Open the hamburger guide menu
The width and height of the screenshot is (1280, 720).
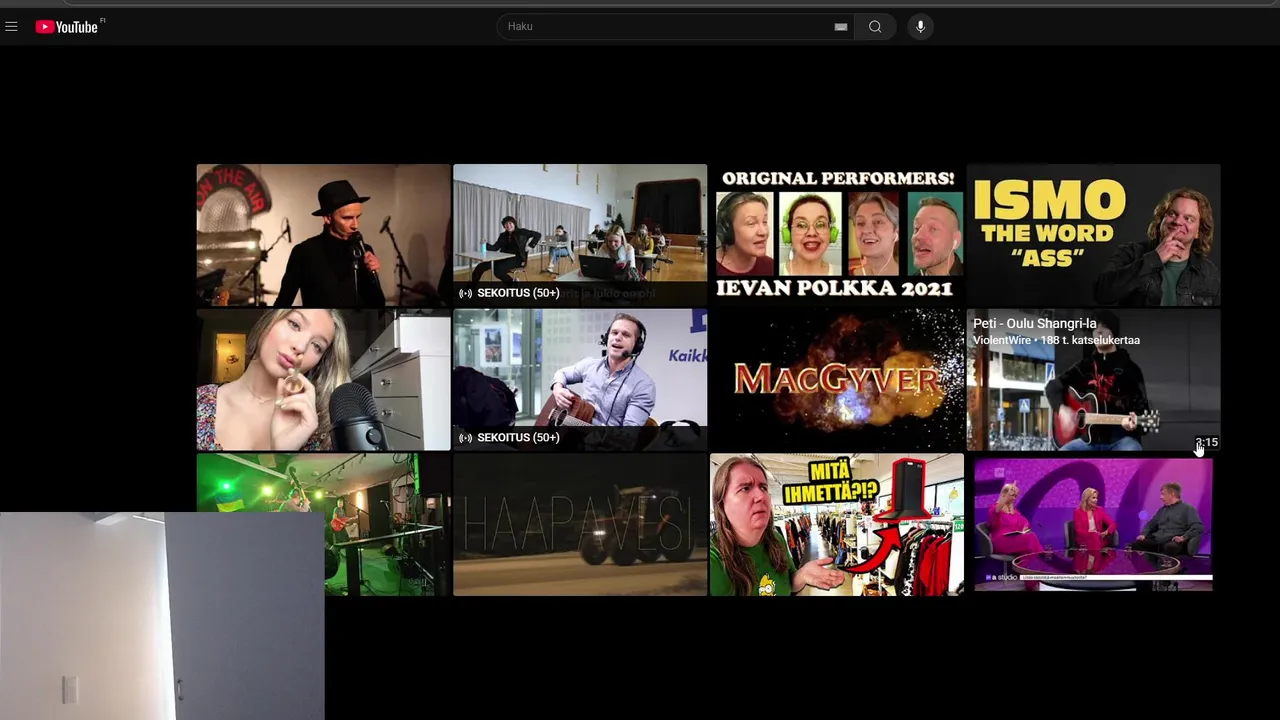point(11,27)
